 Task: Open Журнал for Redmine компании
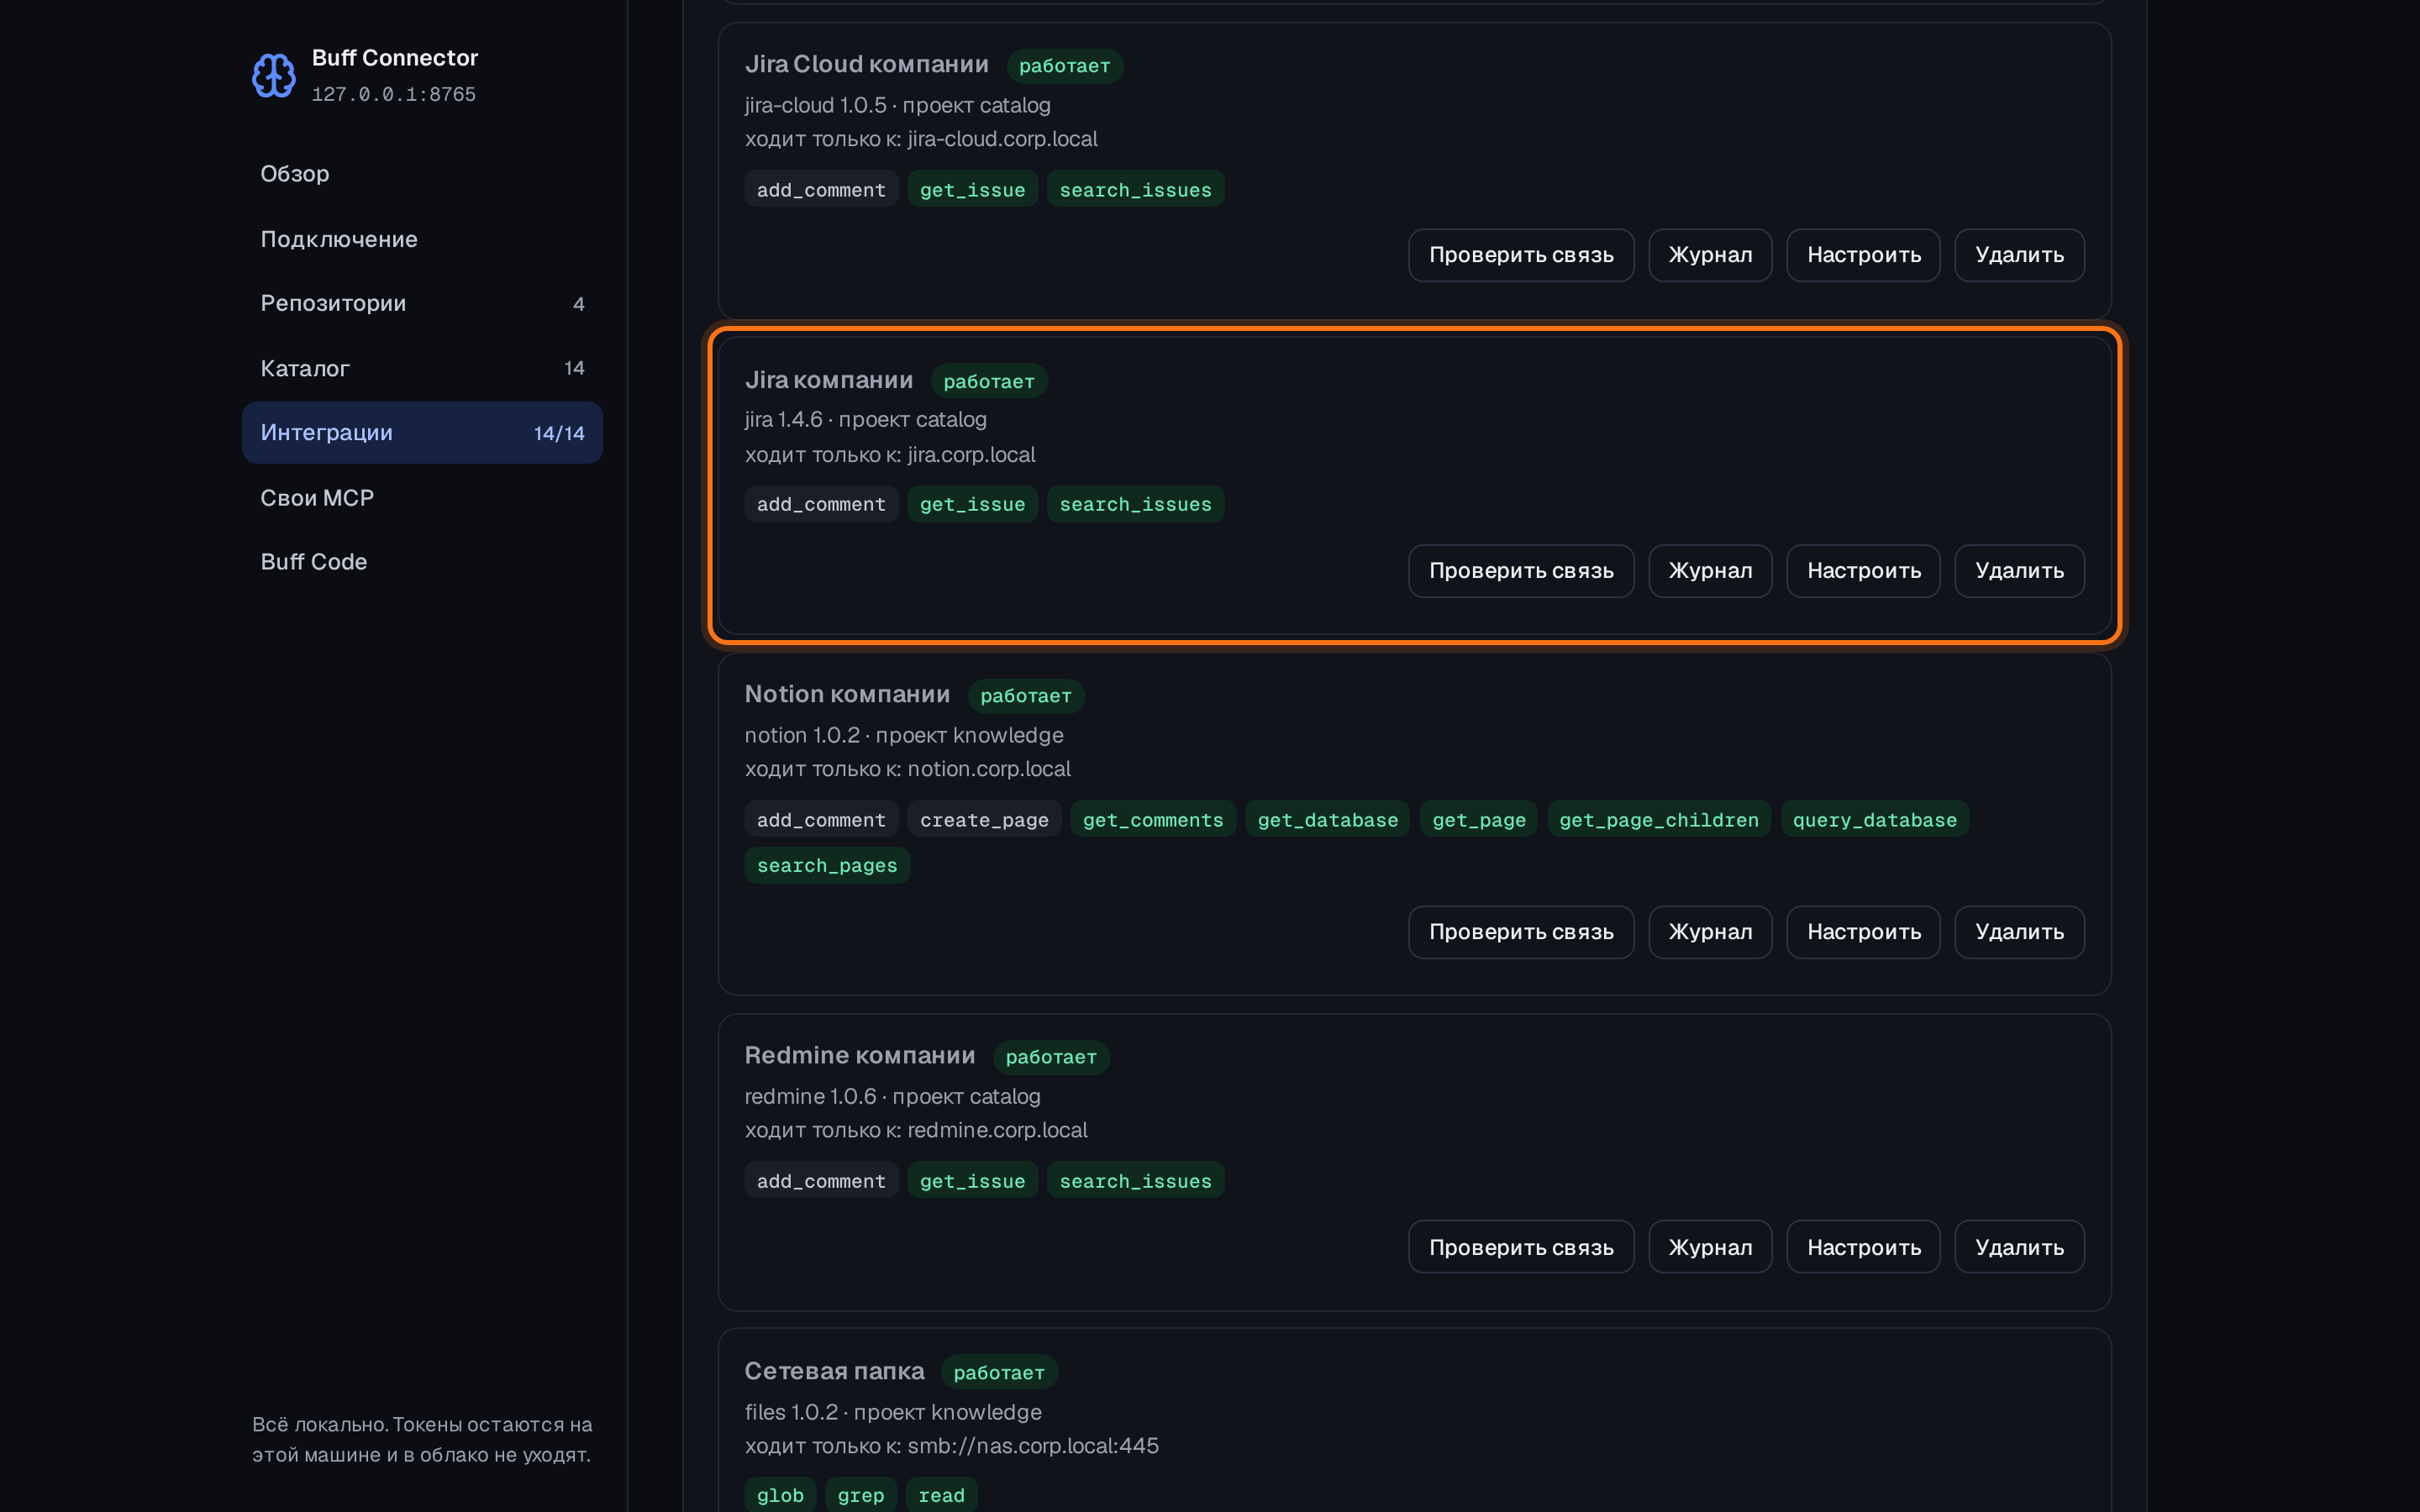1710,1247
